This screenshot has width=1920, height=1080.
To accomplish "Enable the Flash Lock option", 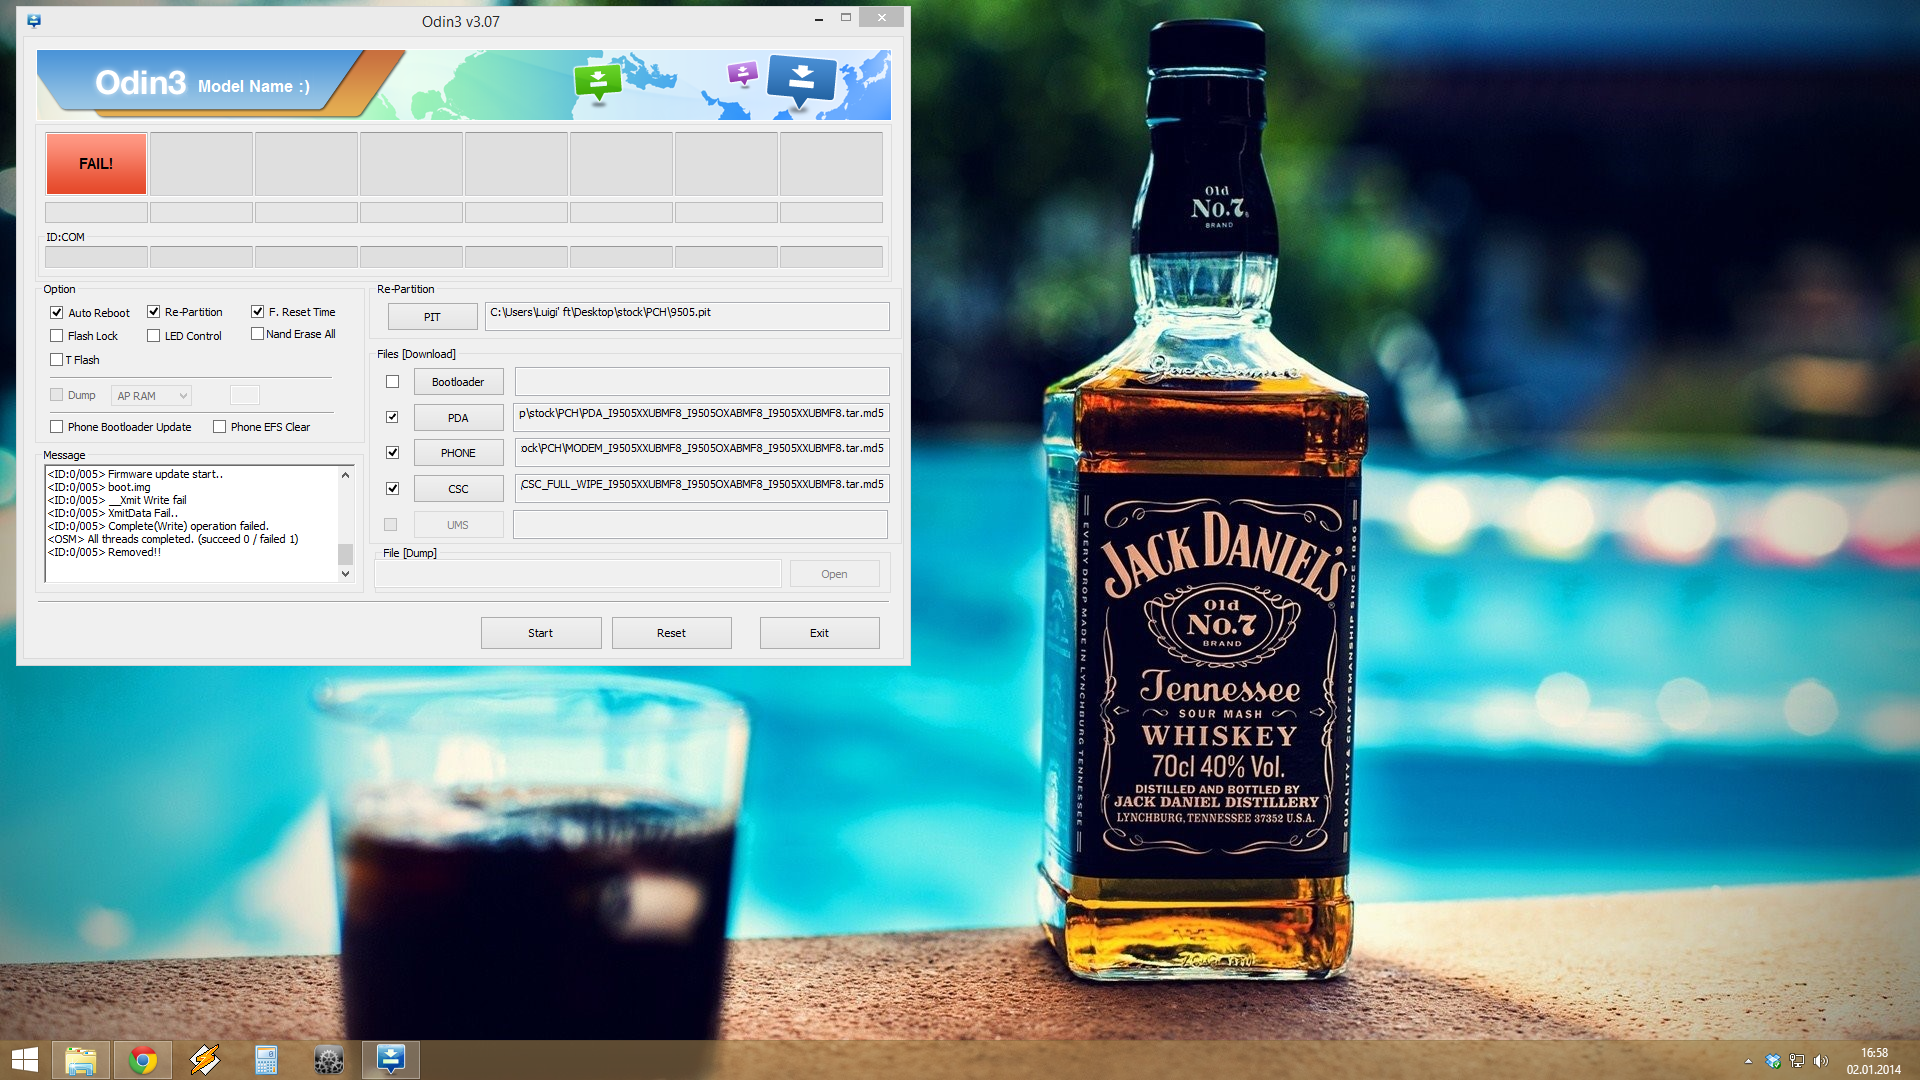I will click(x=57, y=336).
